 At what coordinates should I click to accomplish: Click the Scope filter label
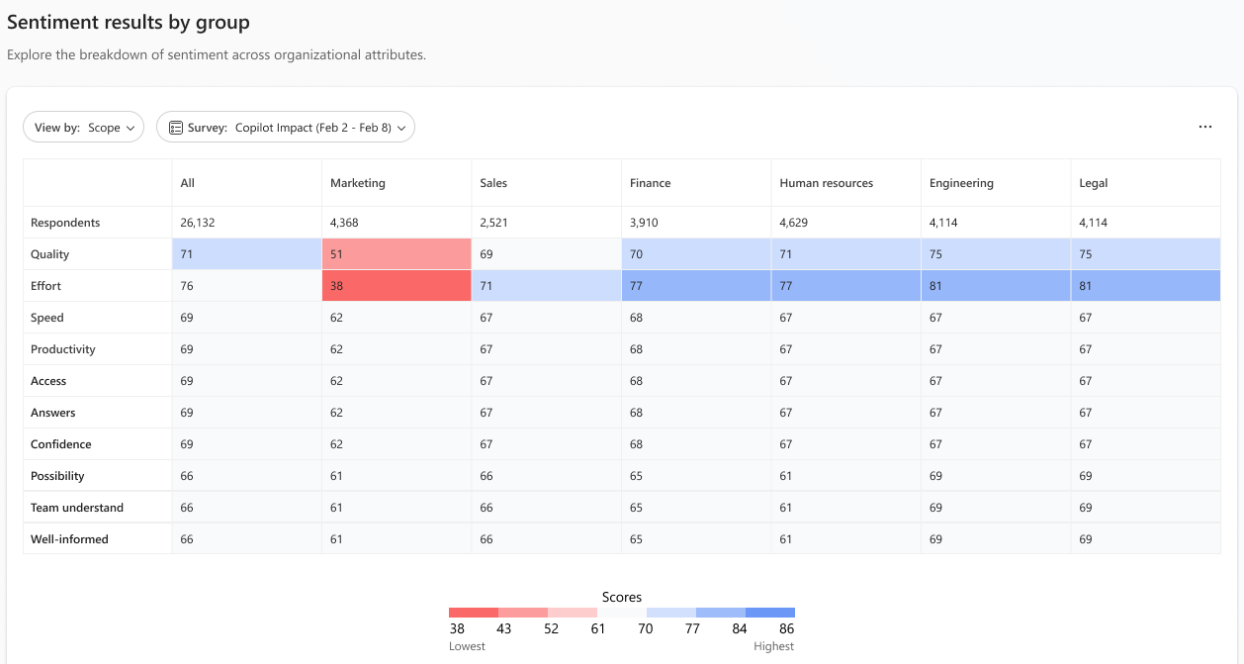coord(103,127)
